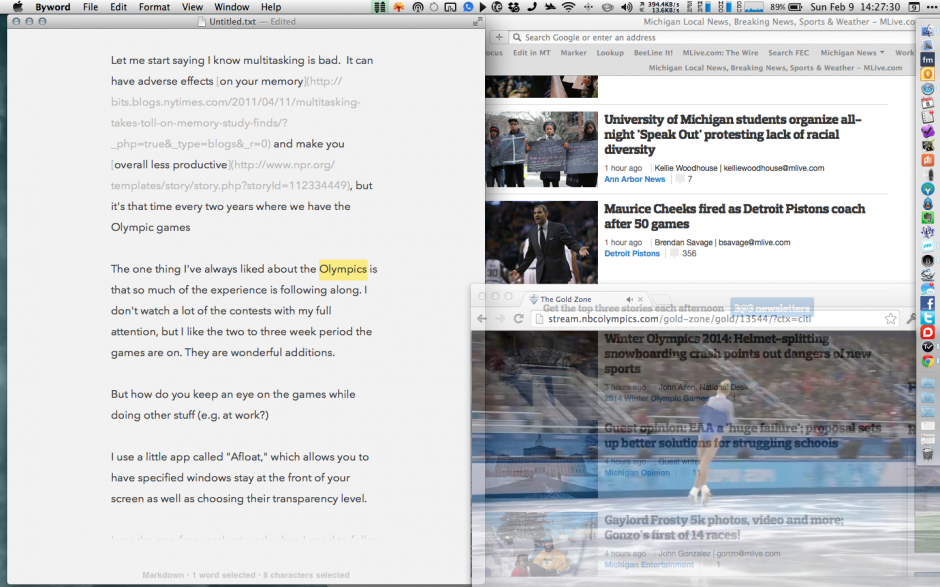The image size is (940, 587).
Task: Open the Reminders checklist icon in the Dock
Action: (928, 117)
